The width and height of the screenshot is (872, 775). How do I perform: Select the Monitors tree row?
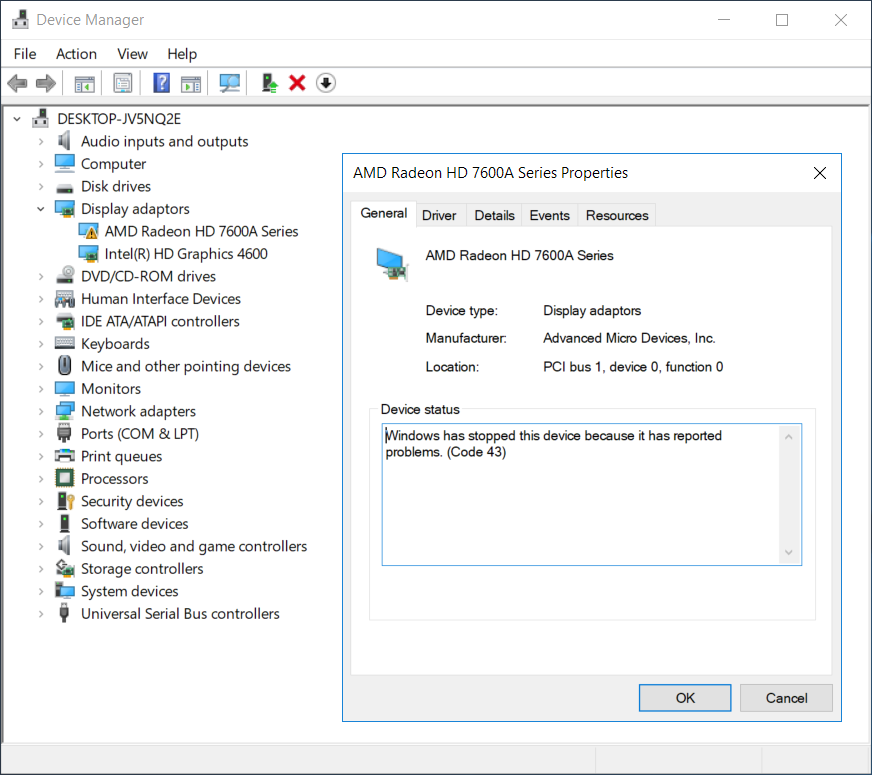click(111, 389)
